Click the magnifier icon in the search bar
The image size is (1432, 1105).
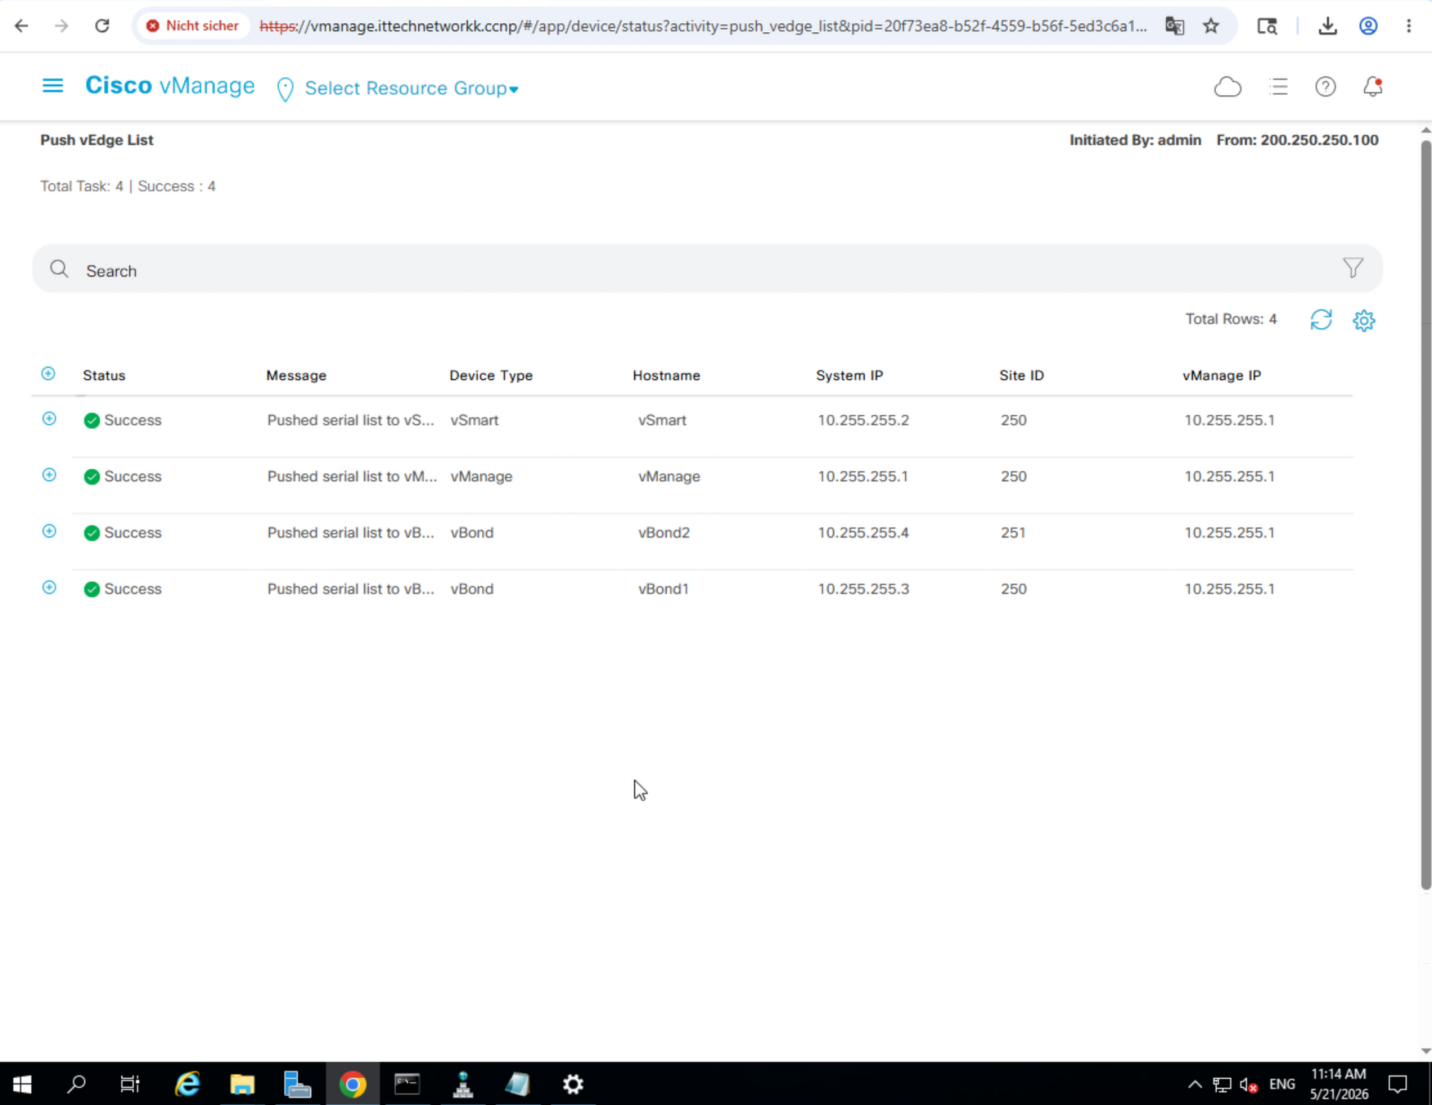click(x=59, y=269)
